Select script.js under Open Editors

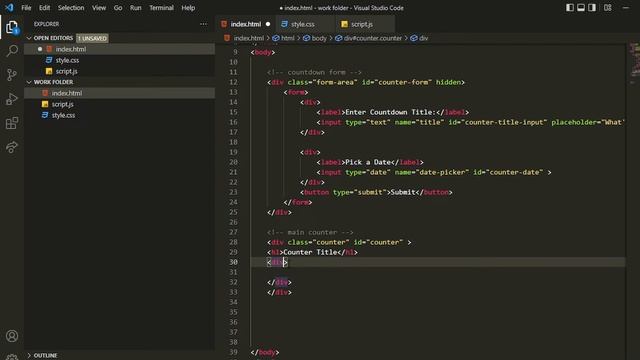pos(120,71)
